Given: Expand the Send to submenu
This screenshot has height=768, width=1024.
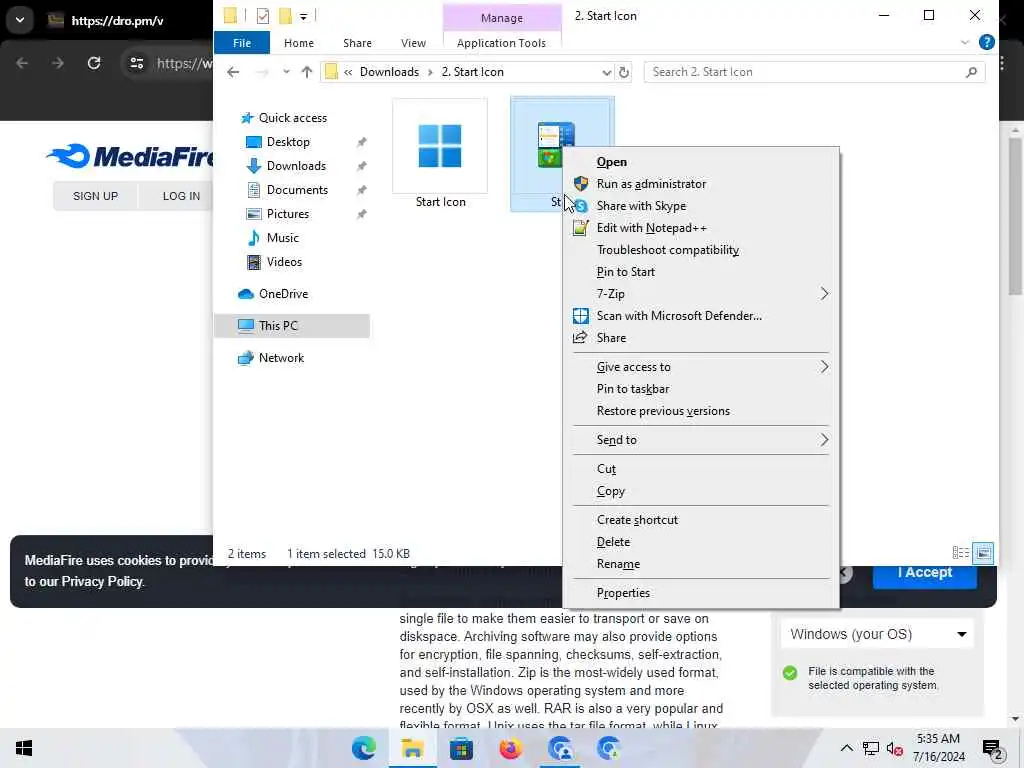Looking at the screenshot, I should coord(700,440).
